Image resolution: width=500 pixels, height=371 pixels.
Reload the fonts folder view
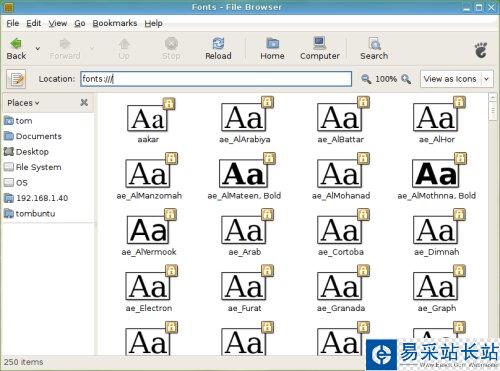pyautogui.click(x=218, y=48)
